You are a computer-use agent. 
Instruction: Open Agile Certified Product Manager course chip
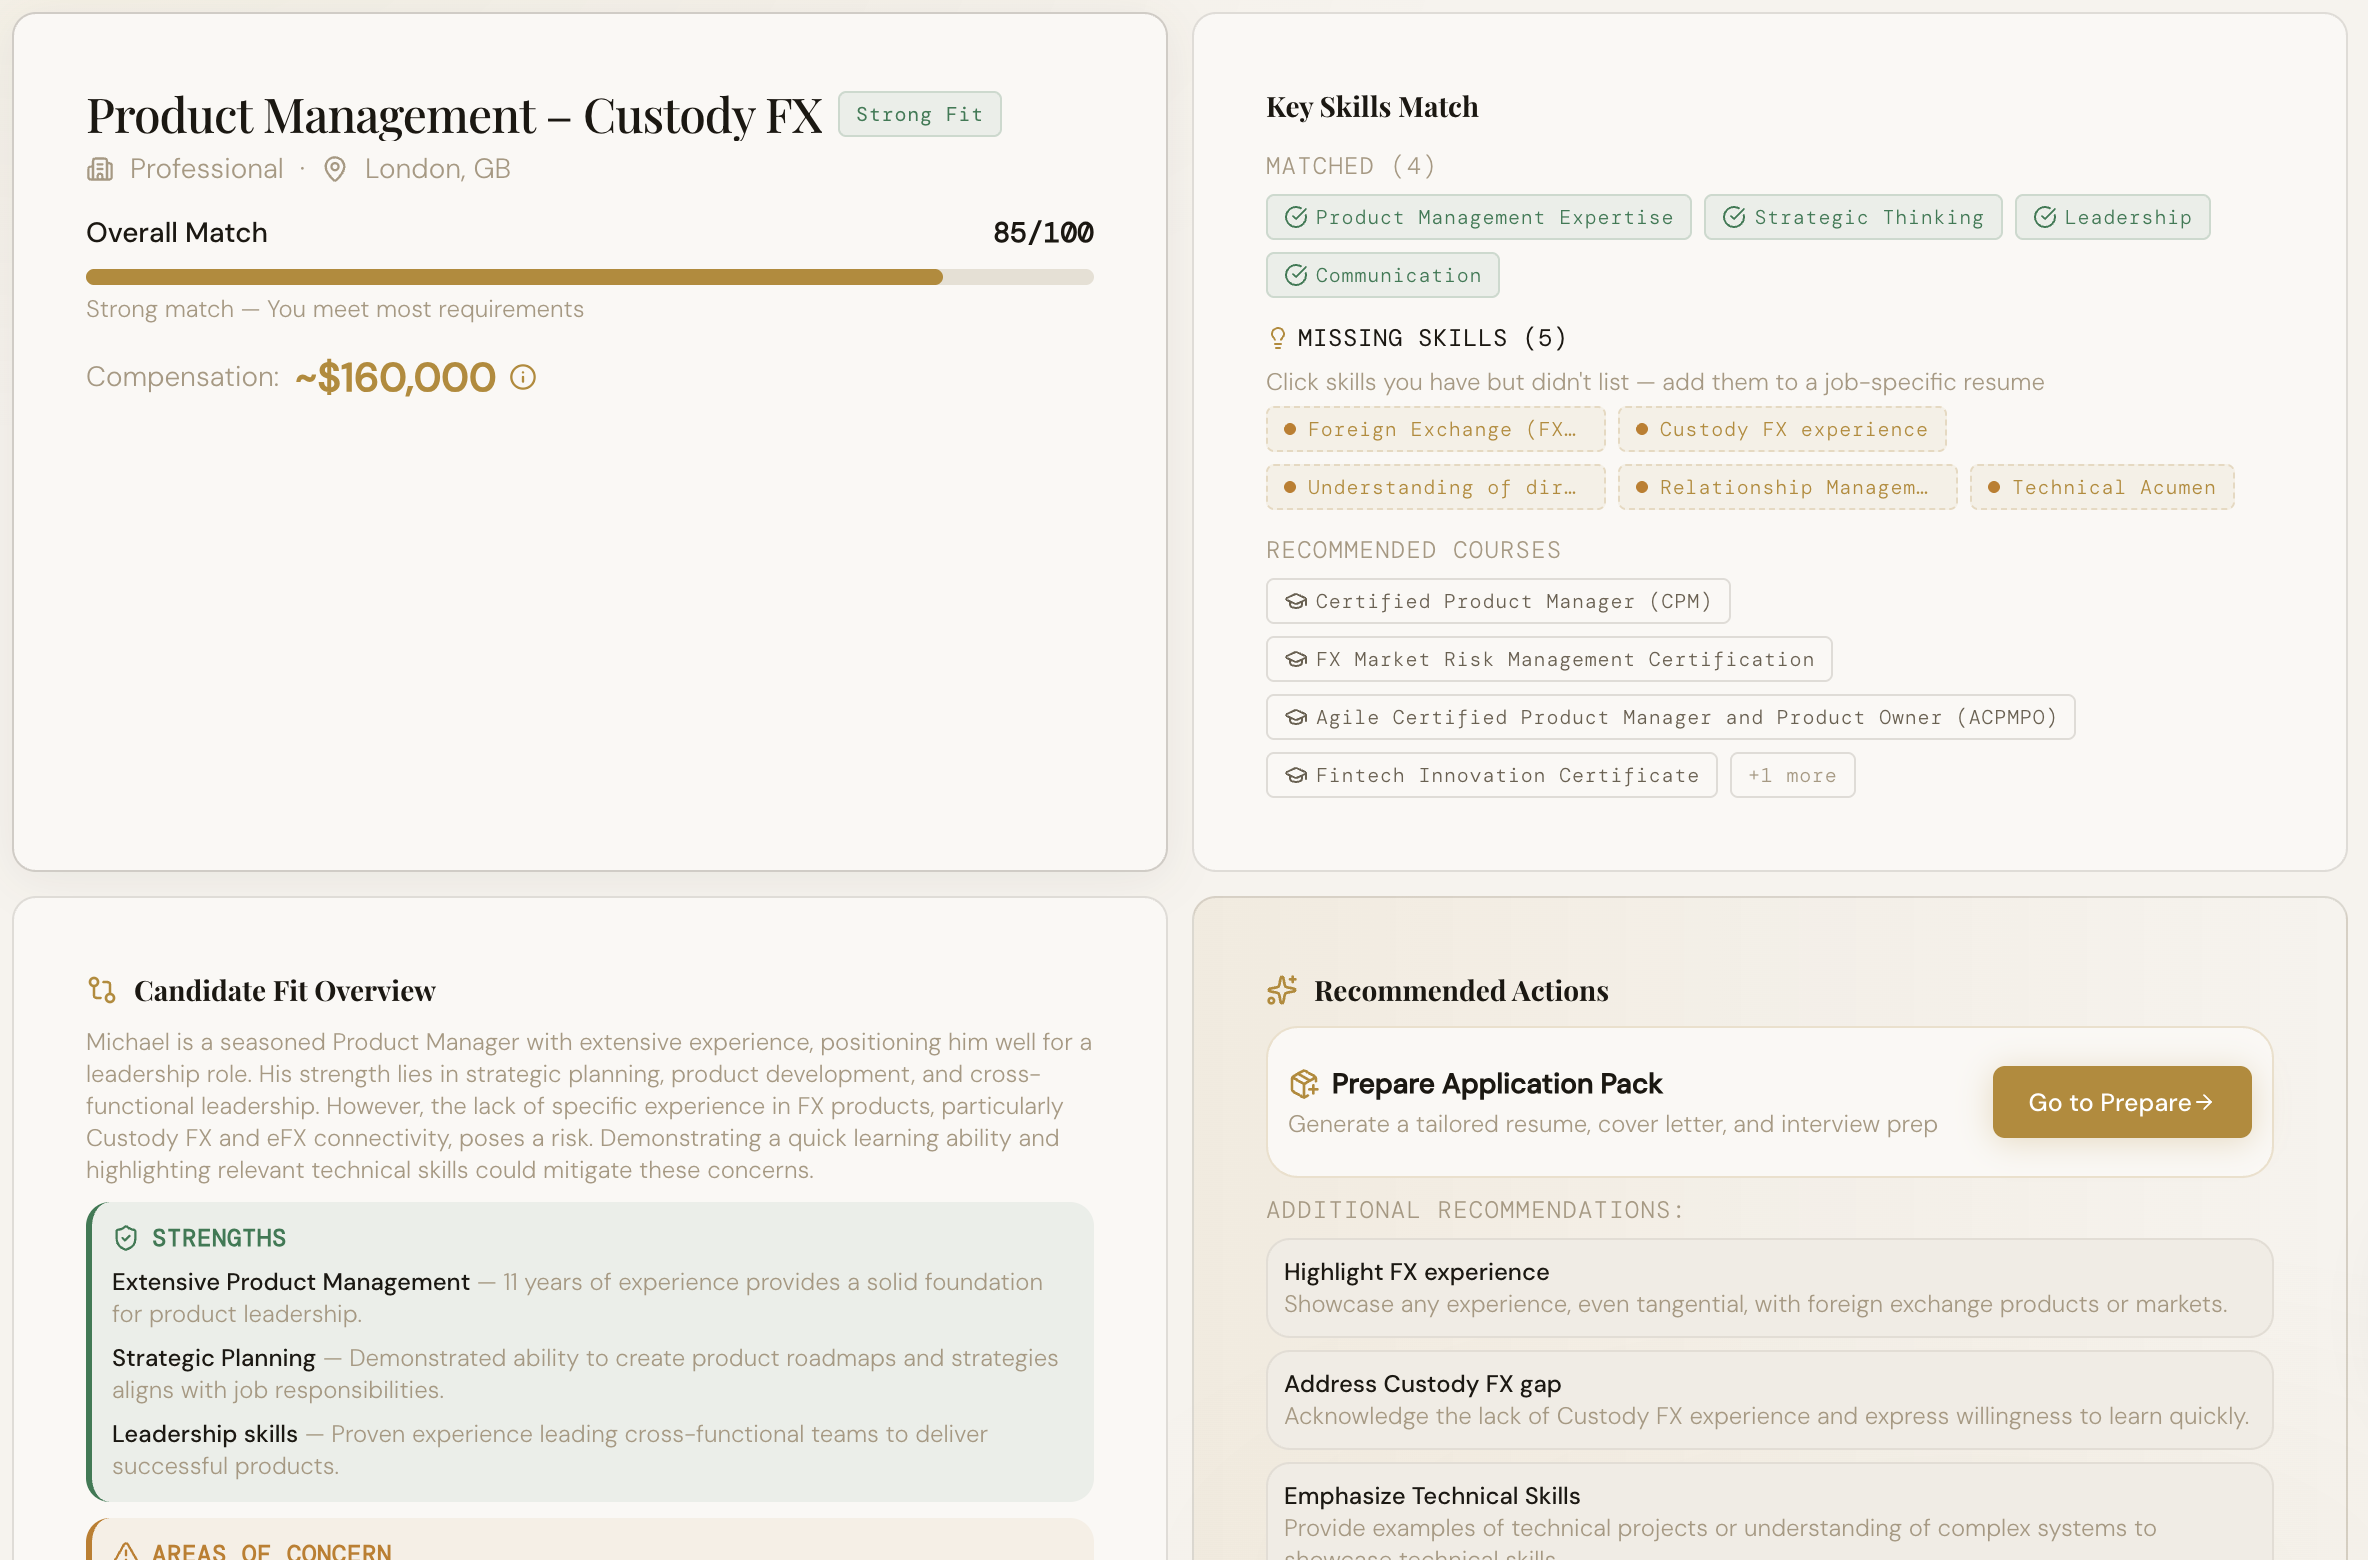(x=1670, y=717)
